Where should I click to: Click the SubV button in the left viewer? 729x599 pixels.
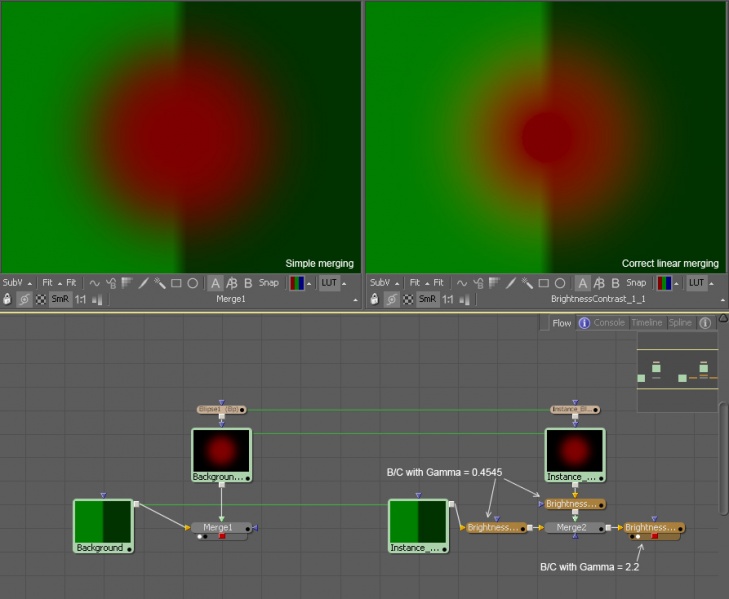[13, 283]
